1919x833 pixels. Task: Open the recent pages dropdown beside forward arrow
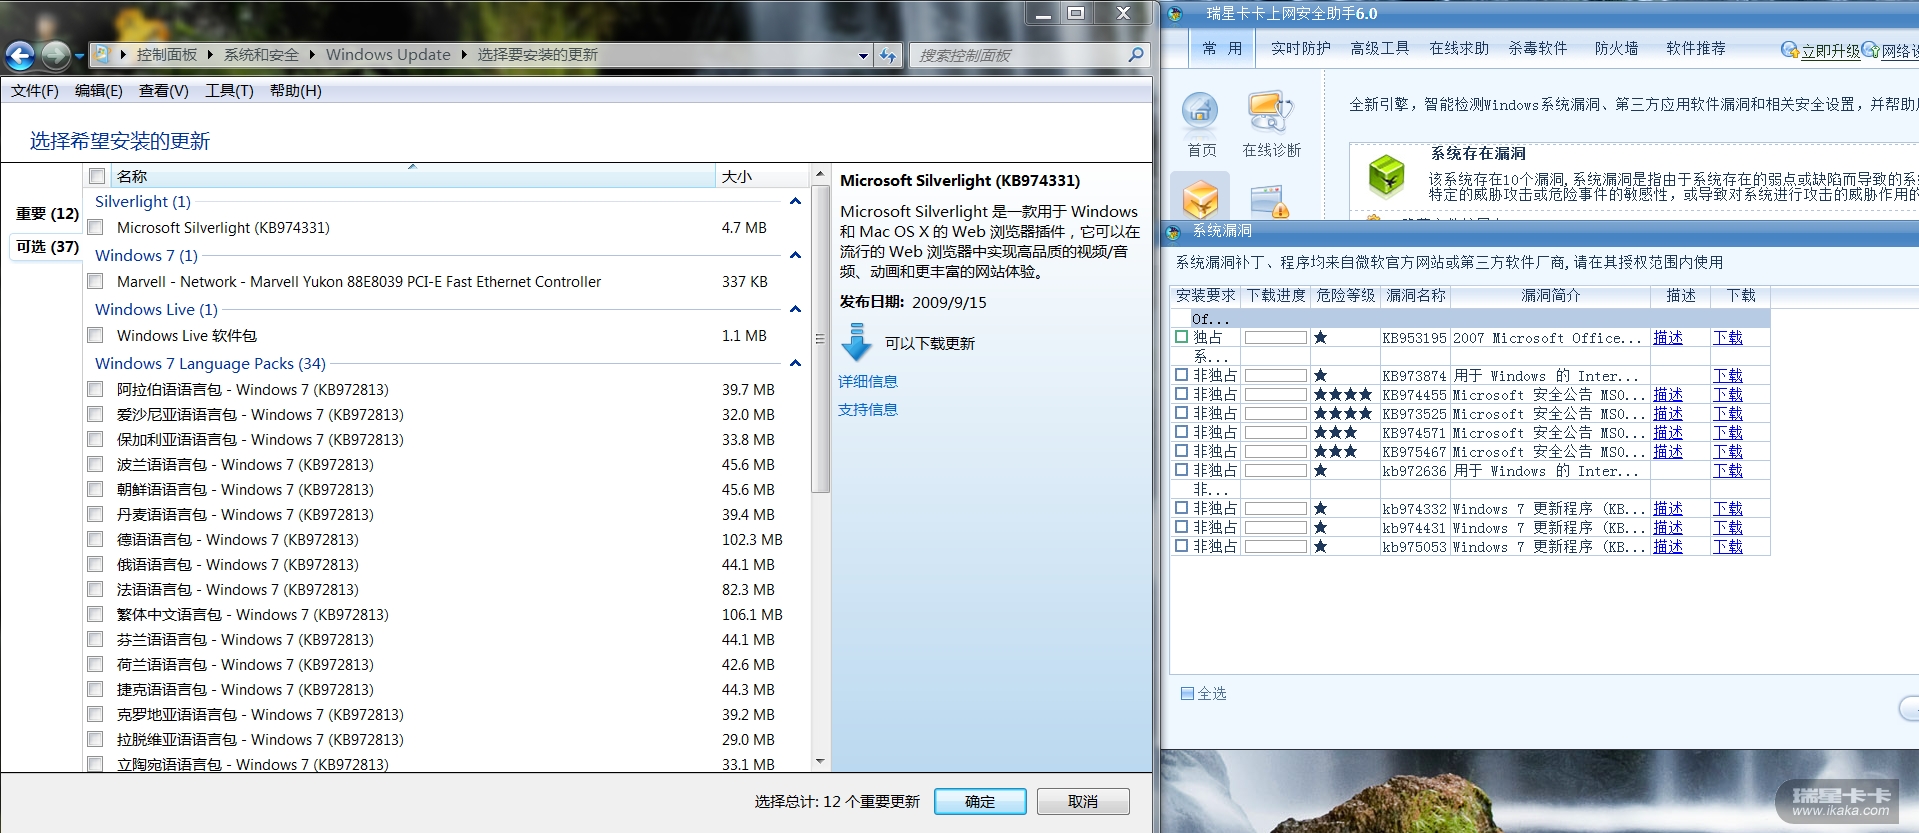tap(79, 56)
